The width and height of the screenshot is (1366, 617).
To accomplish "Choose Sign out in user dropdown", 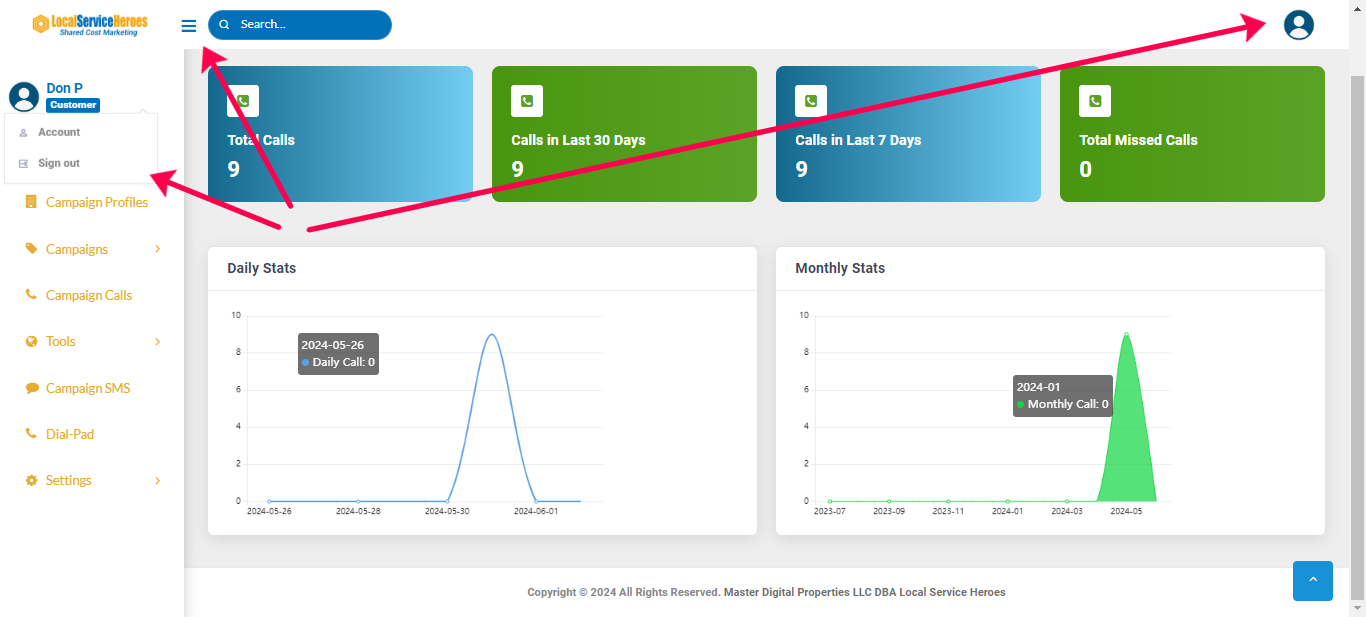I will click(x=59, y=163).
